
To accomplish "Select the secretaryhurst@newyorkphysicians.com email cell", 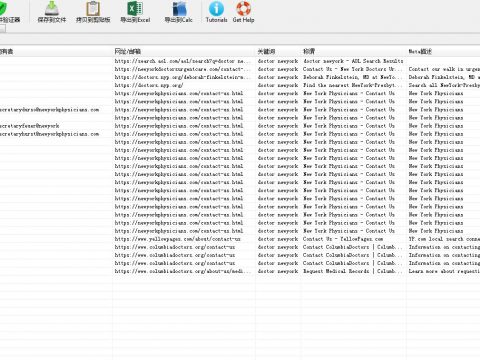I will [49, 134].
